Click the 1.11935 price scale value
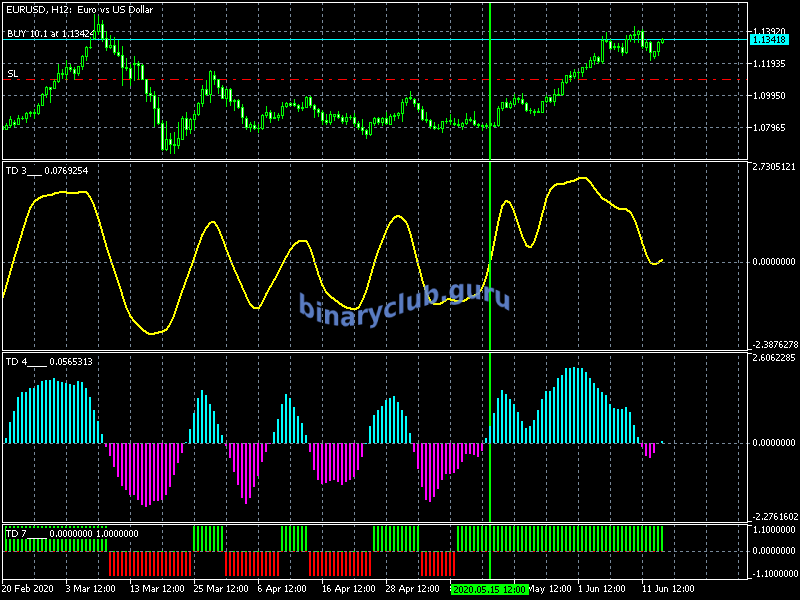800x600 pixels. pos(771,64)
